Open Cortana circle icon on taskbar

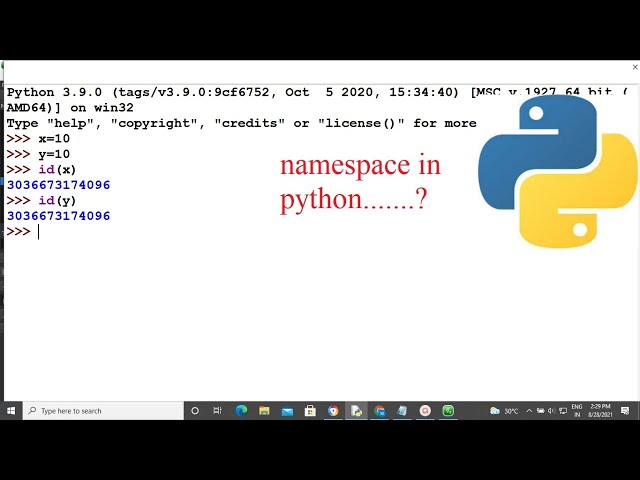pos(195,411)
